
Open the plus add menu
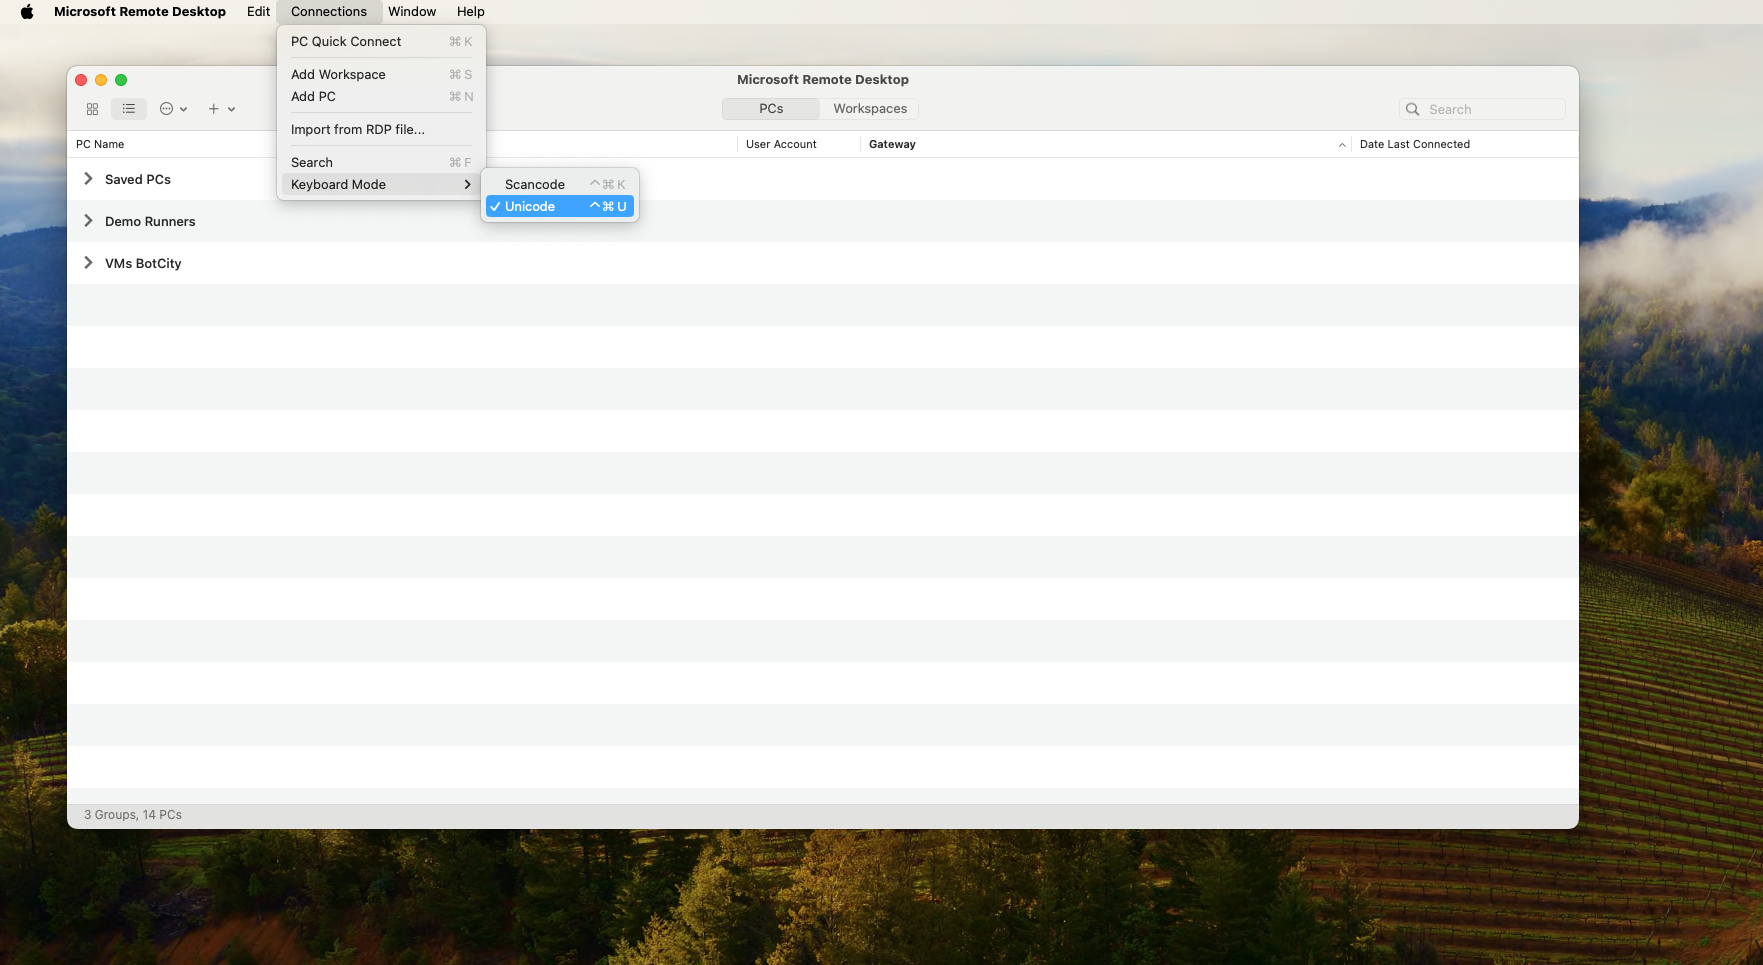(221, 109)
